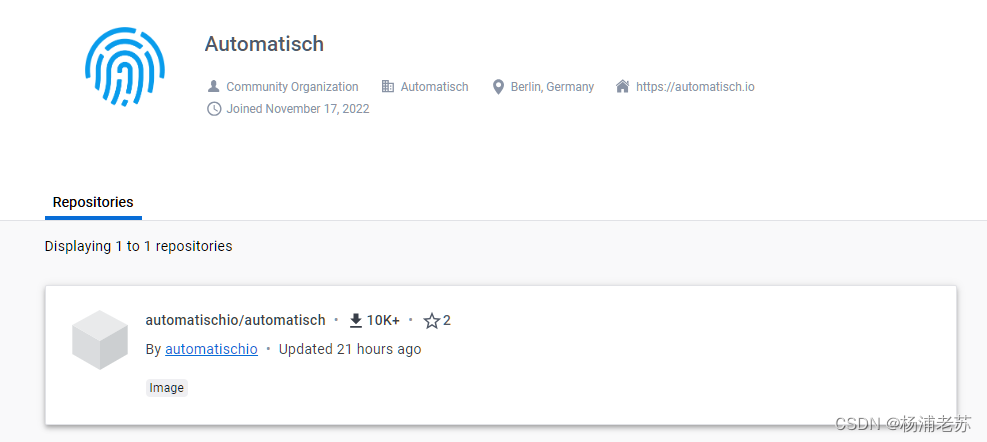
Task: Open the automatischio/automatisch repository title
Action: tap(235, 320)
